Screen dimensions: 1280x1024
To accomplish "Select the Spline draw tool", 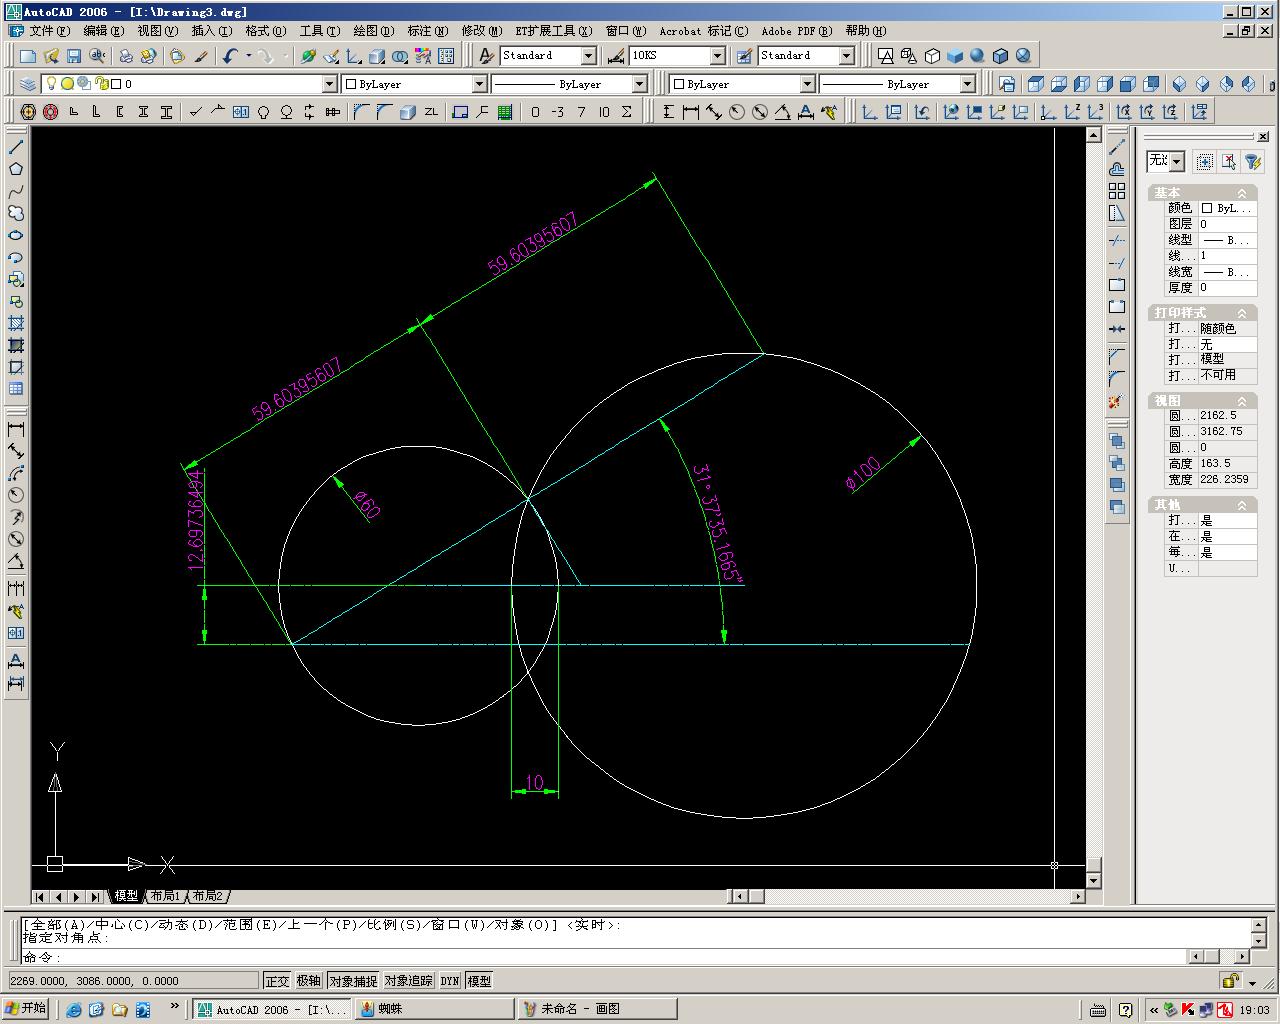I will click(x=16, y=191).
